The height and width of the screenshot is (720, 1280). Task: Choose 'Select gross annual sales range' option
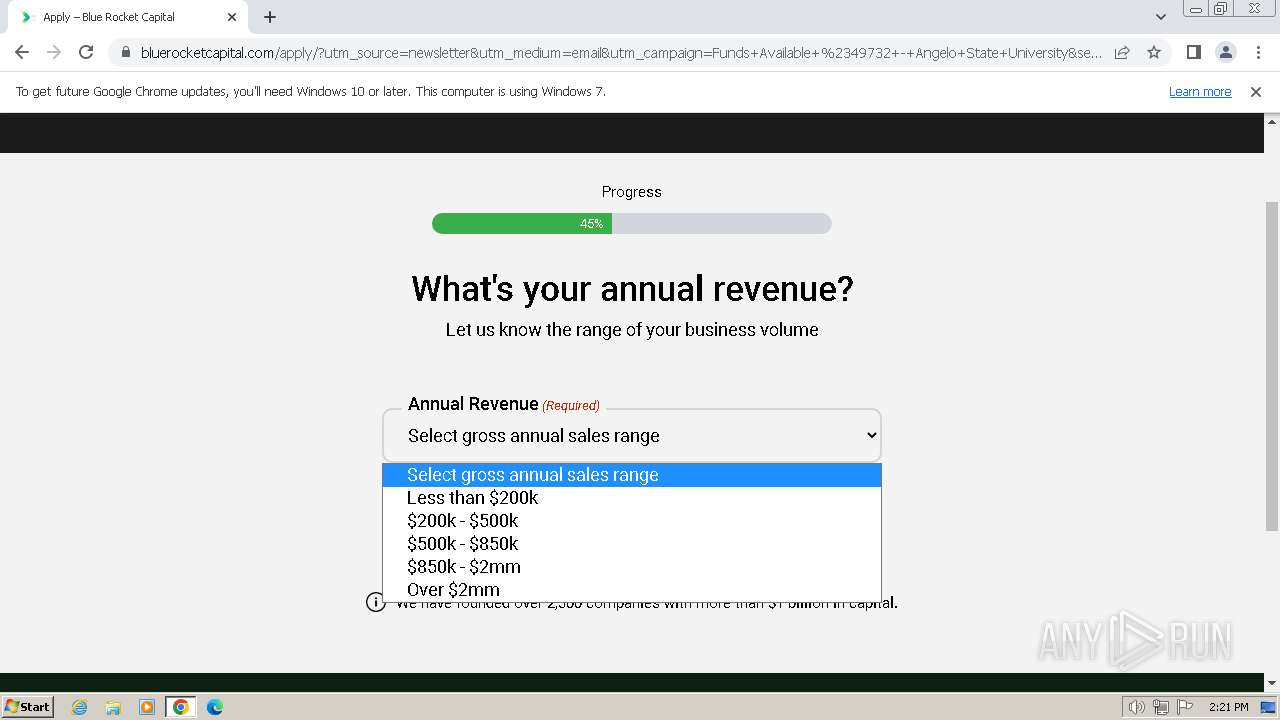click(632, 475)
